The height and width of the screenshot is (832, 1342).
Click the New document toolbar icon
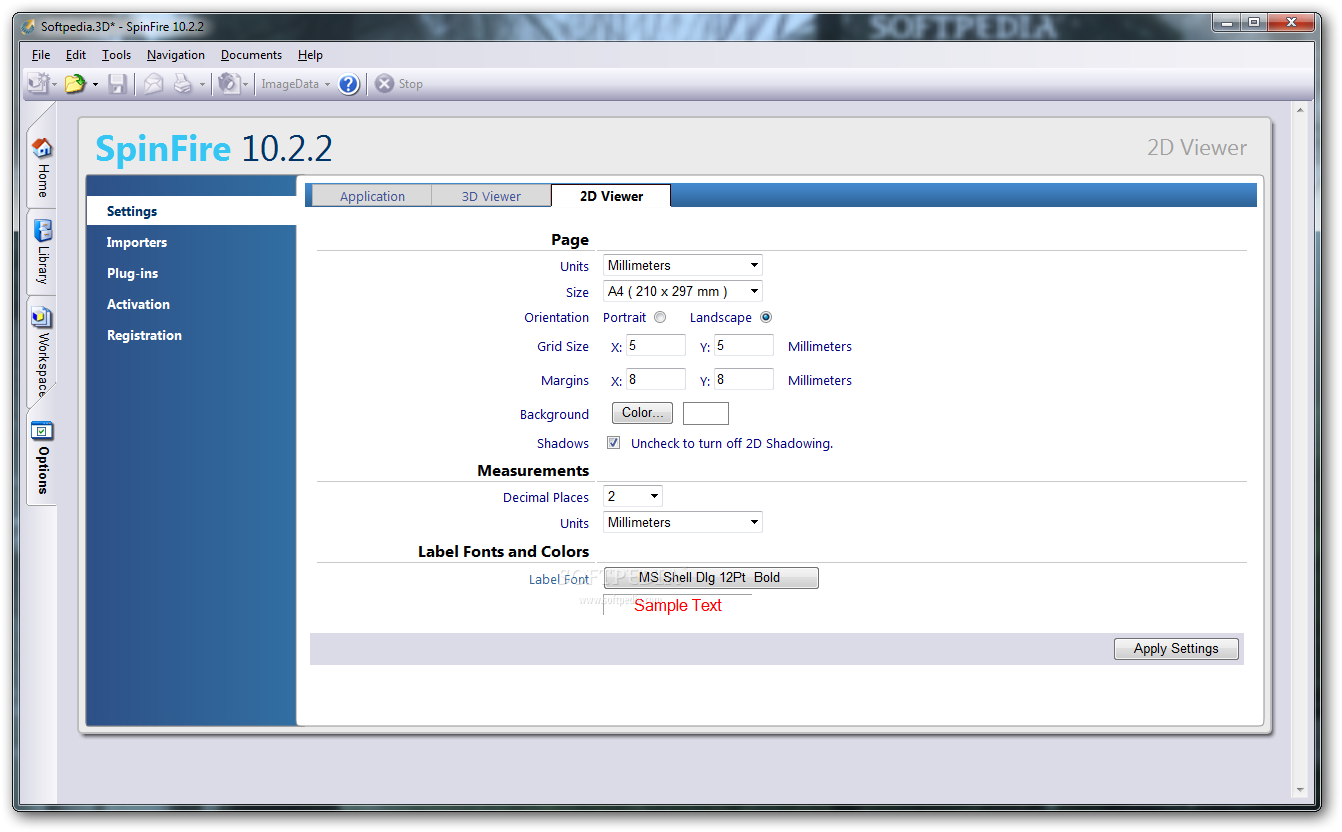(x=37, y=84)
